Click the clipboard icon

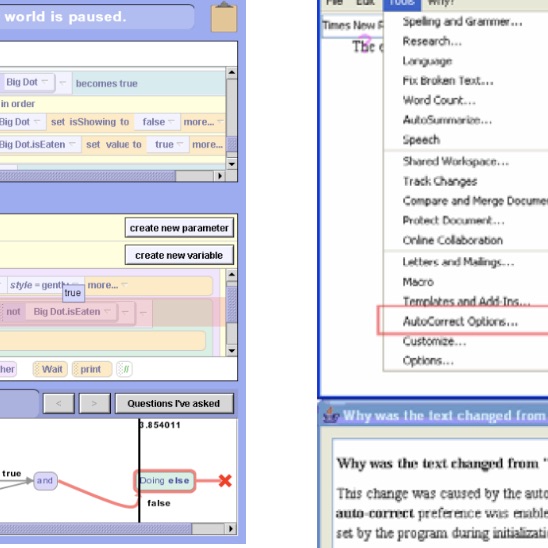pos(224,17)
